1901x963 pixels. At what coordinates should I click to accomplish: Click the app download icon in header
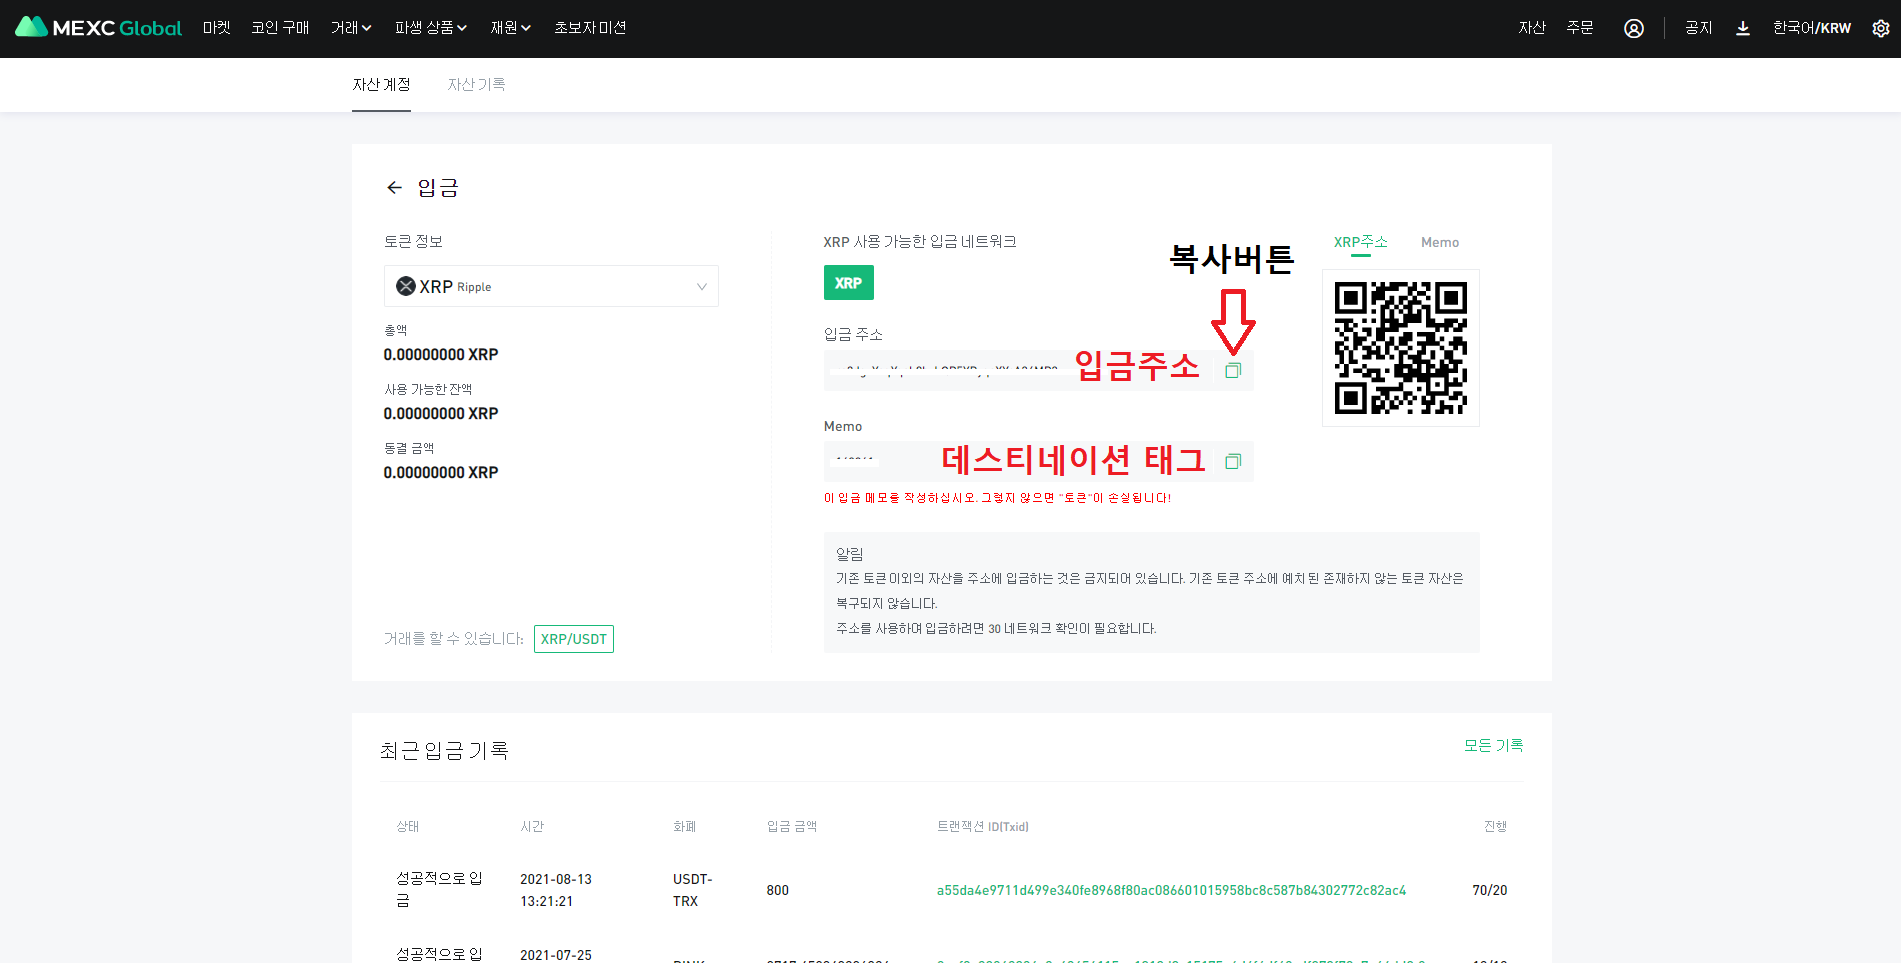pos(1743,28)
